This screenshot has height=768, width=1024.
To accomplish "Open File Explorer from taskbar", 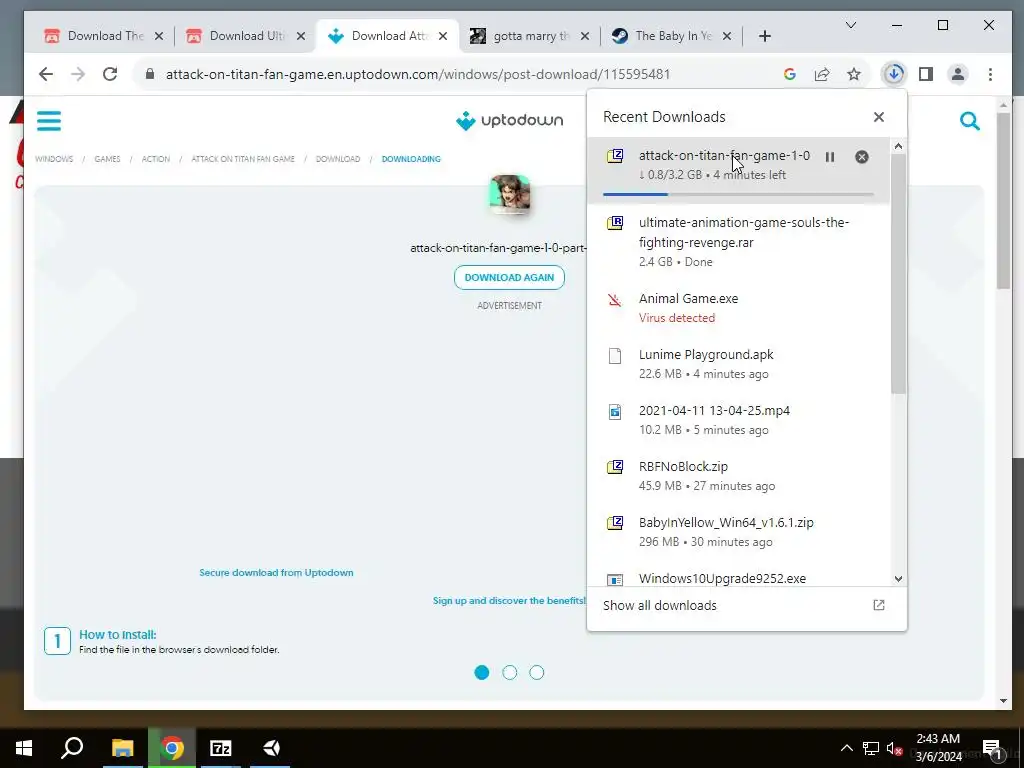I will pos(122,748).
